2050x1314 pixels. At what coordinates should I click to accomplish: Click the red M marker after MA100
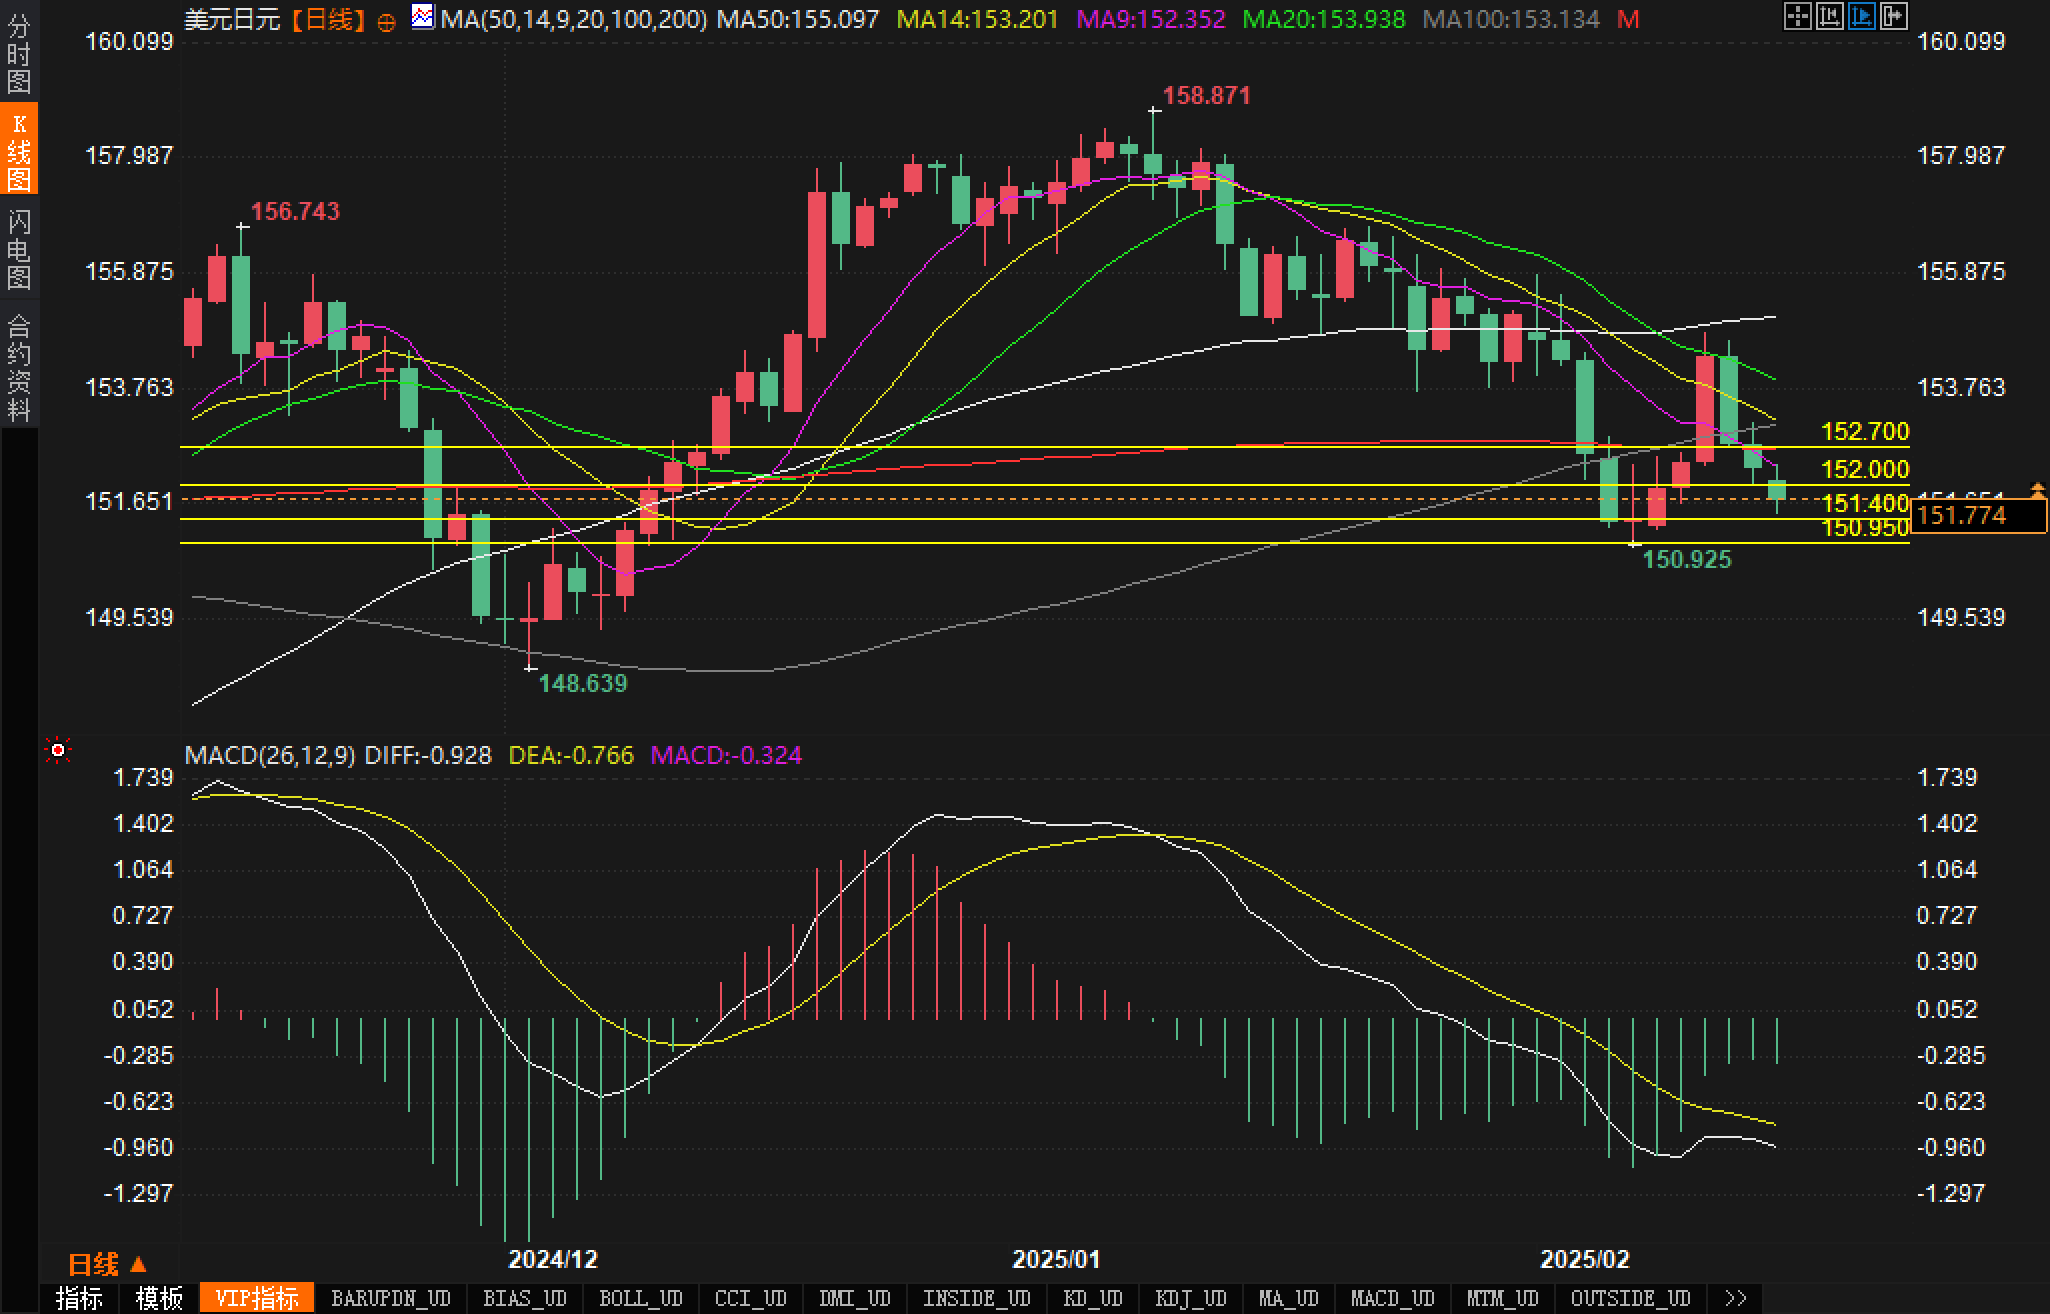[1628, 19]
